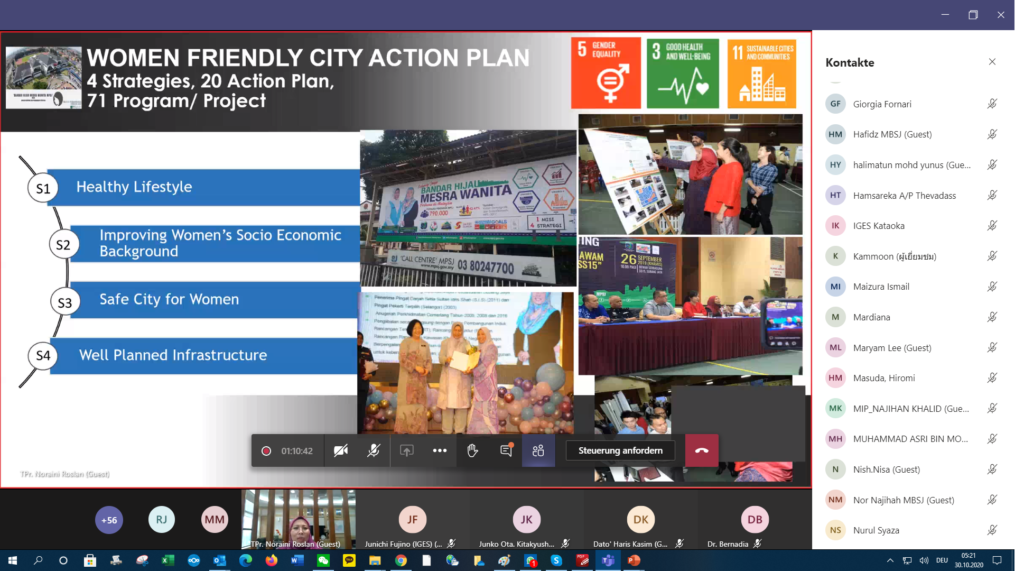Click the JF Junichi Fujino avatar
The image size is (1024, 571).
(412, 519)
